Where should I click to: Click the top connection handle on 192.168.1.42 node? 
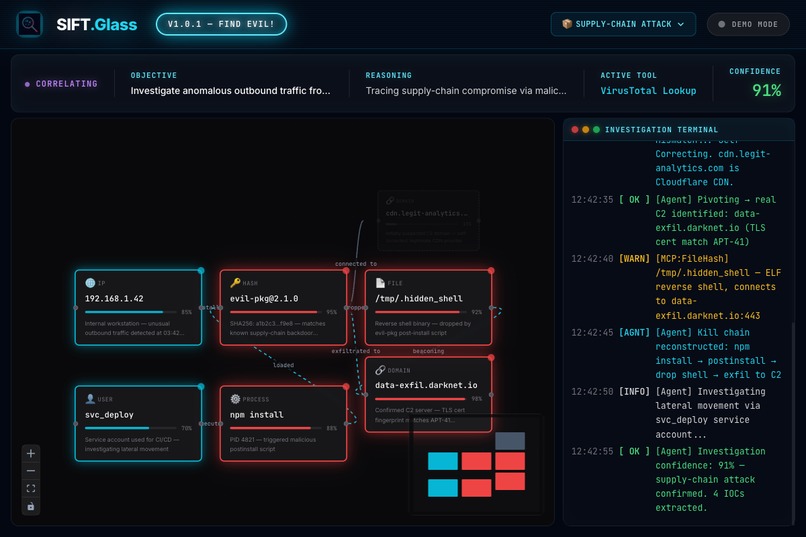201,270
